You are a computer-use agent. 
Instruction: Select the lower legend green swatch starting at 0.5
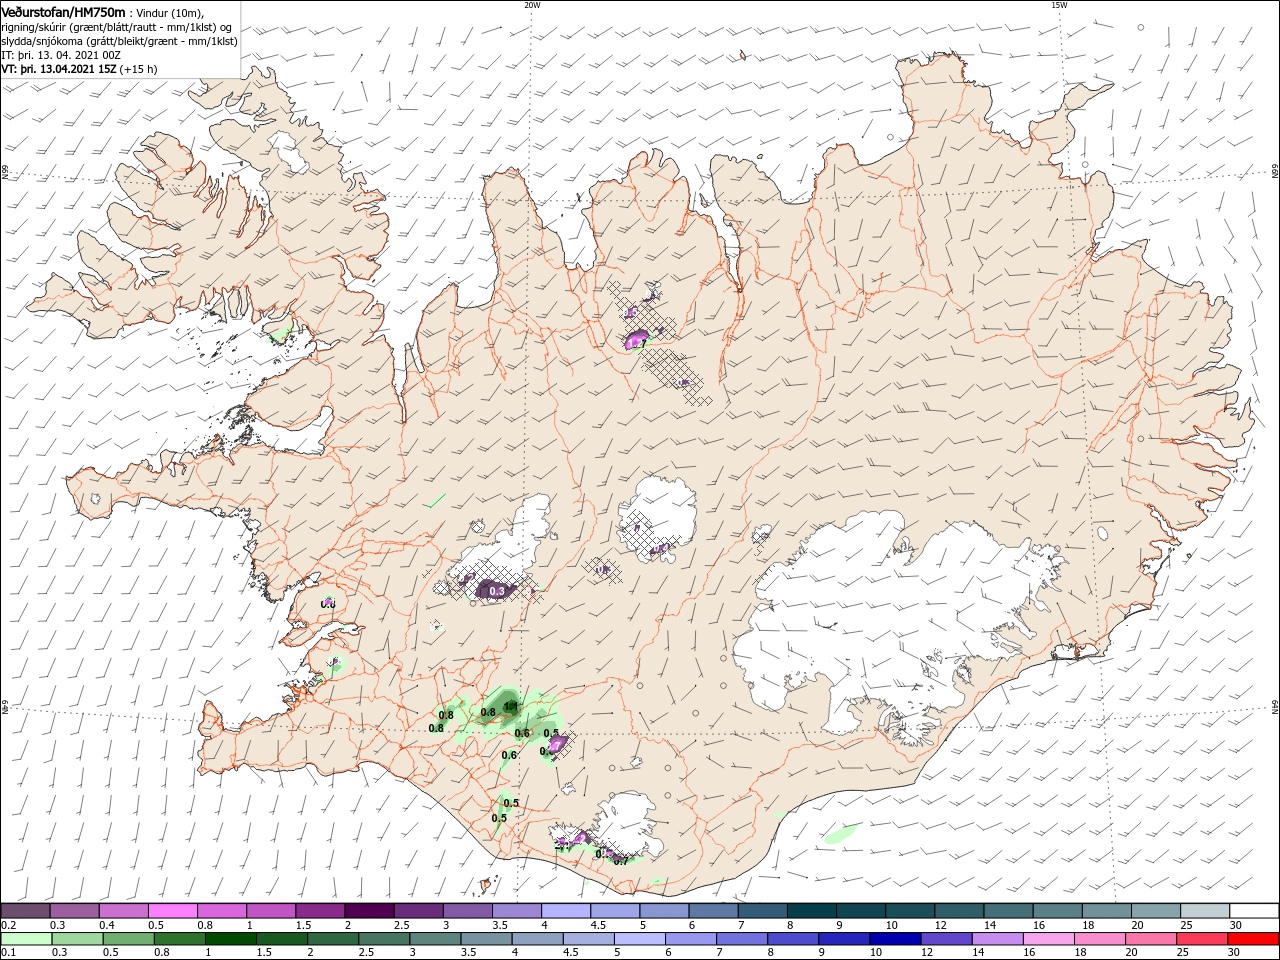coord(129,939)
